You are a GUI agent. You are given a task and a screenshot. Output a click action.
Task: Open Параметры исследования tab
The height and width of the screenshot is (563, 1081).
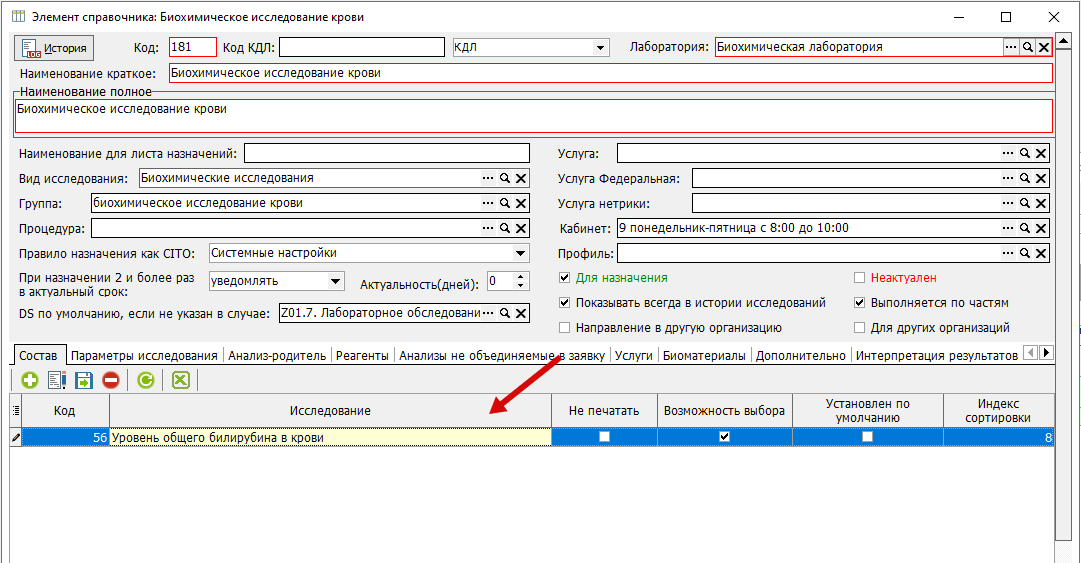coord(144,356)
